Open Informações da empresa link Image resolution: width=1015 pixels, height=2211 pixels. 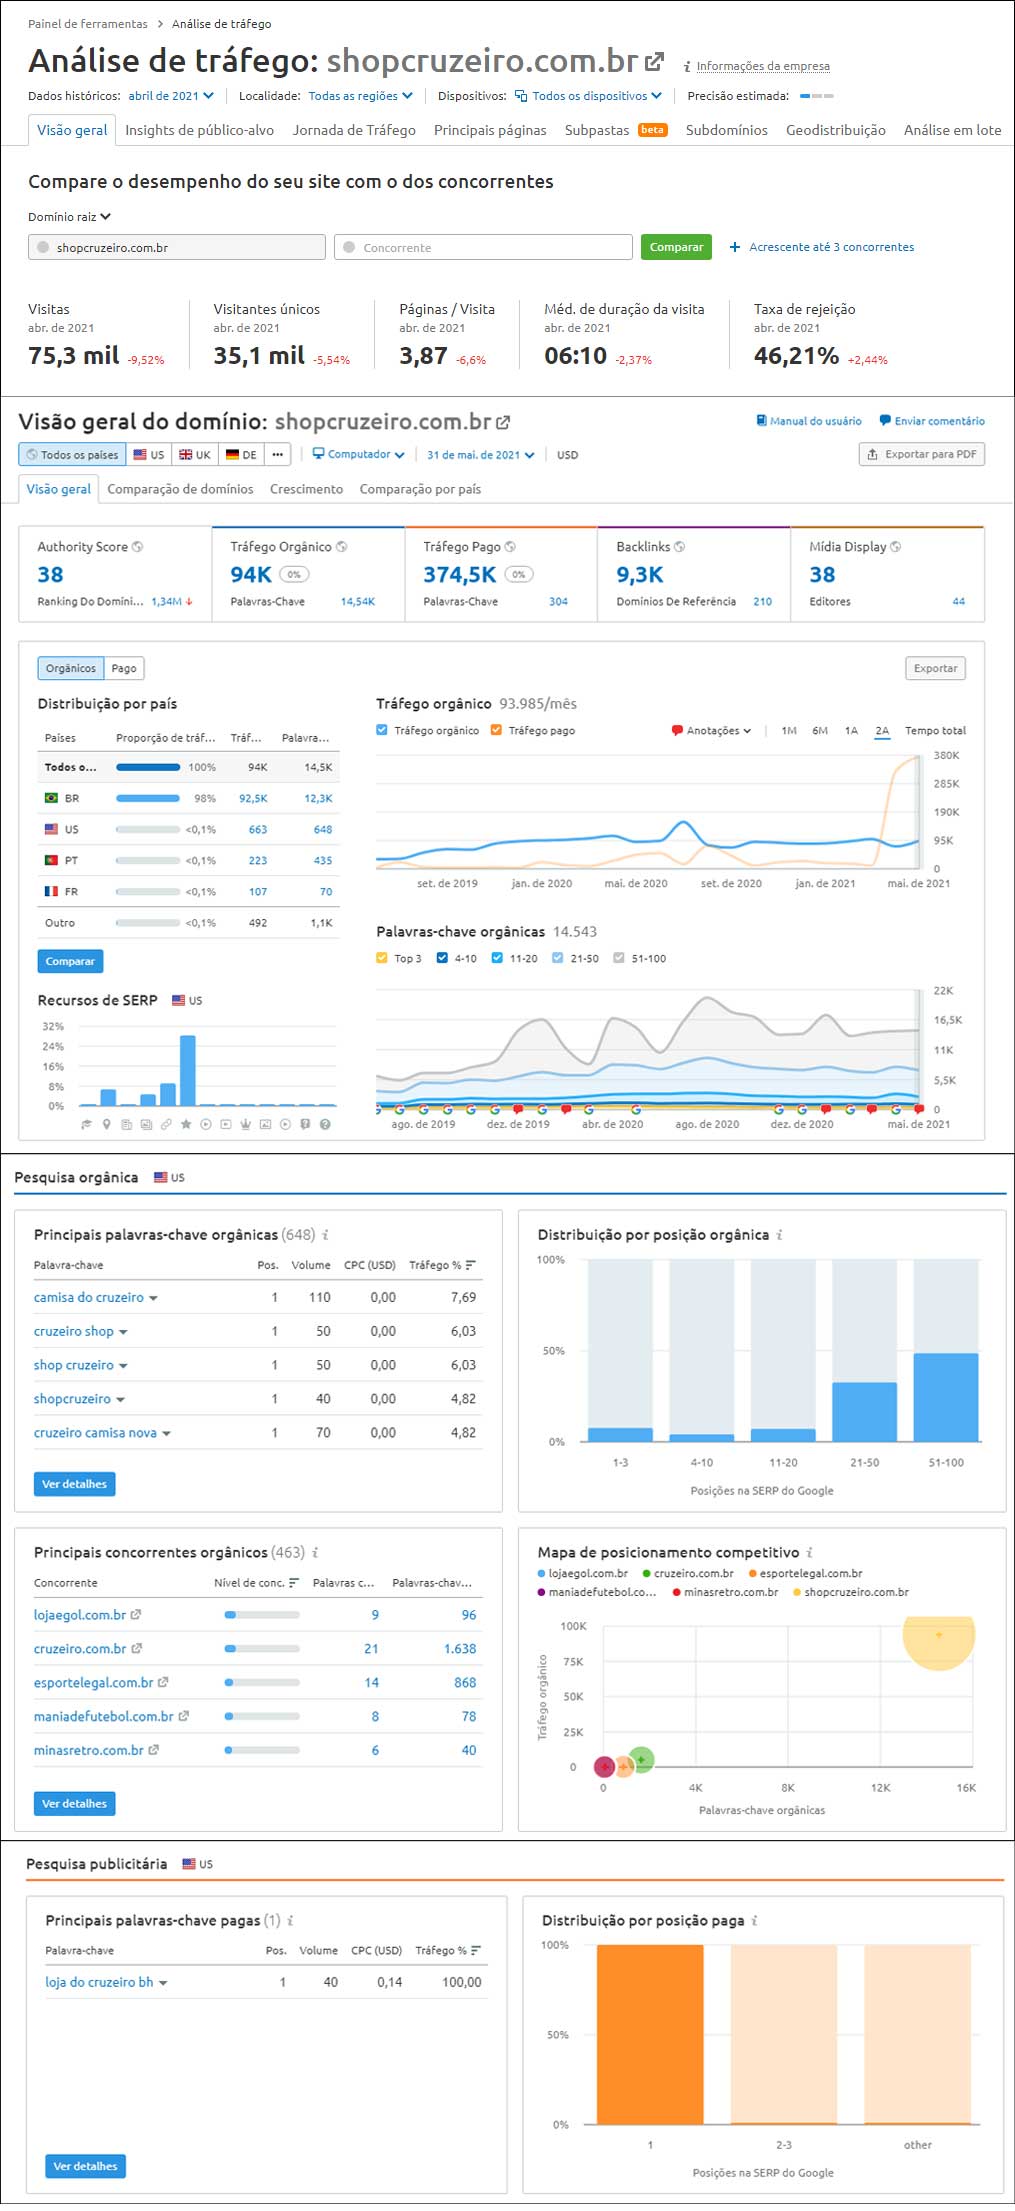tap(763, 66)
